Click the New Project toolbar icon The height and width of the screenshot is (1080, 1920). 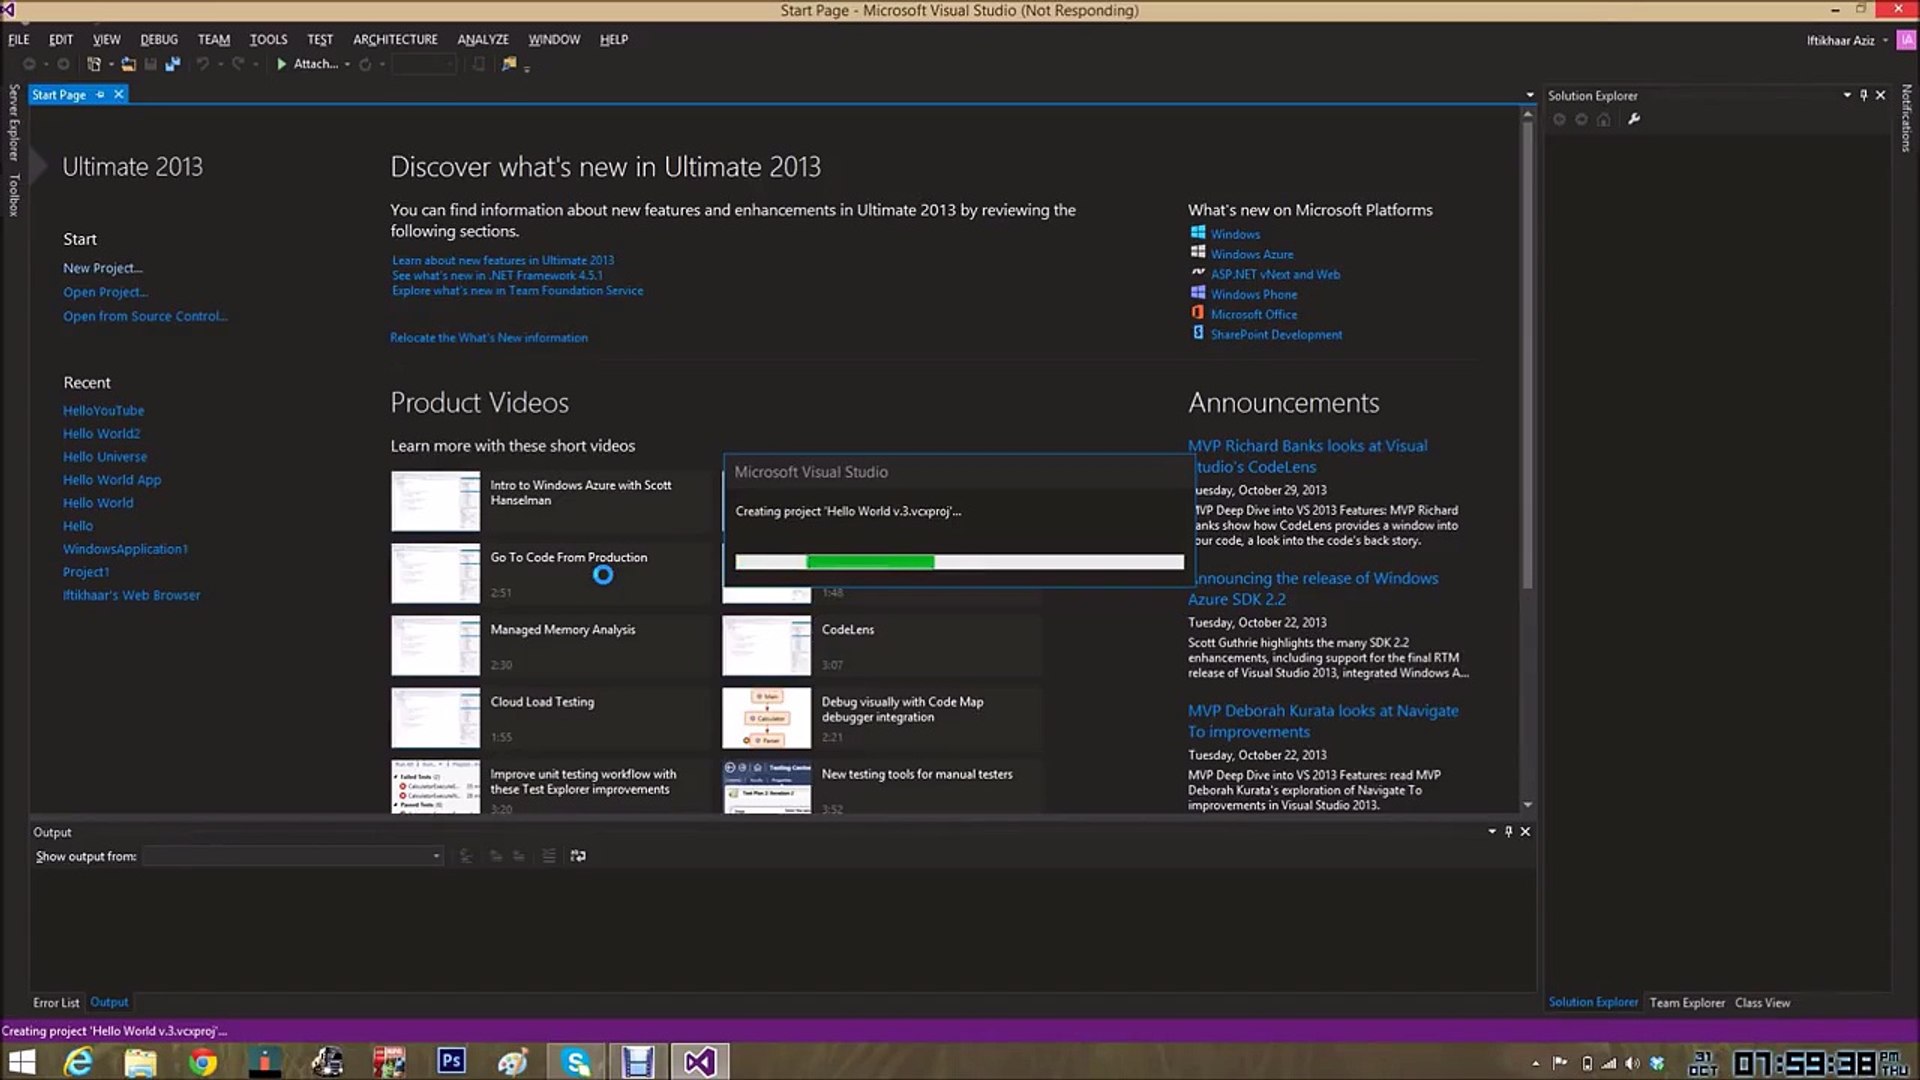click(93, 64)
